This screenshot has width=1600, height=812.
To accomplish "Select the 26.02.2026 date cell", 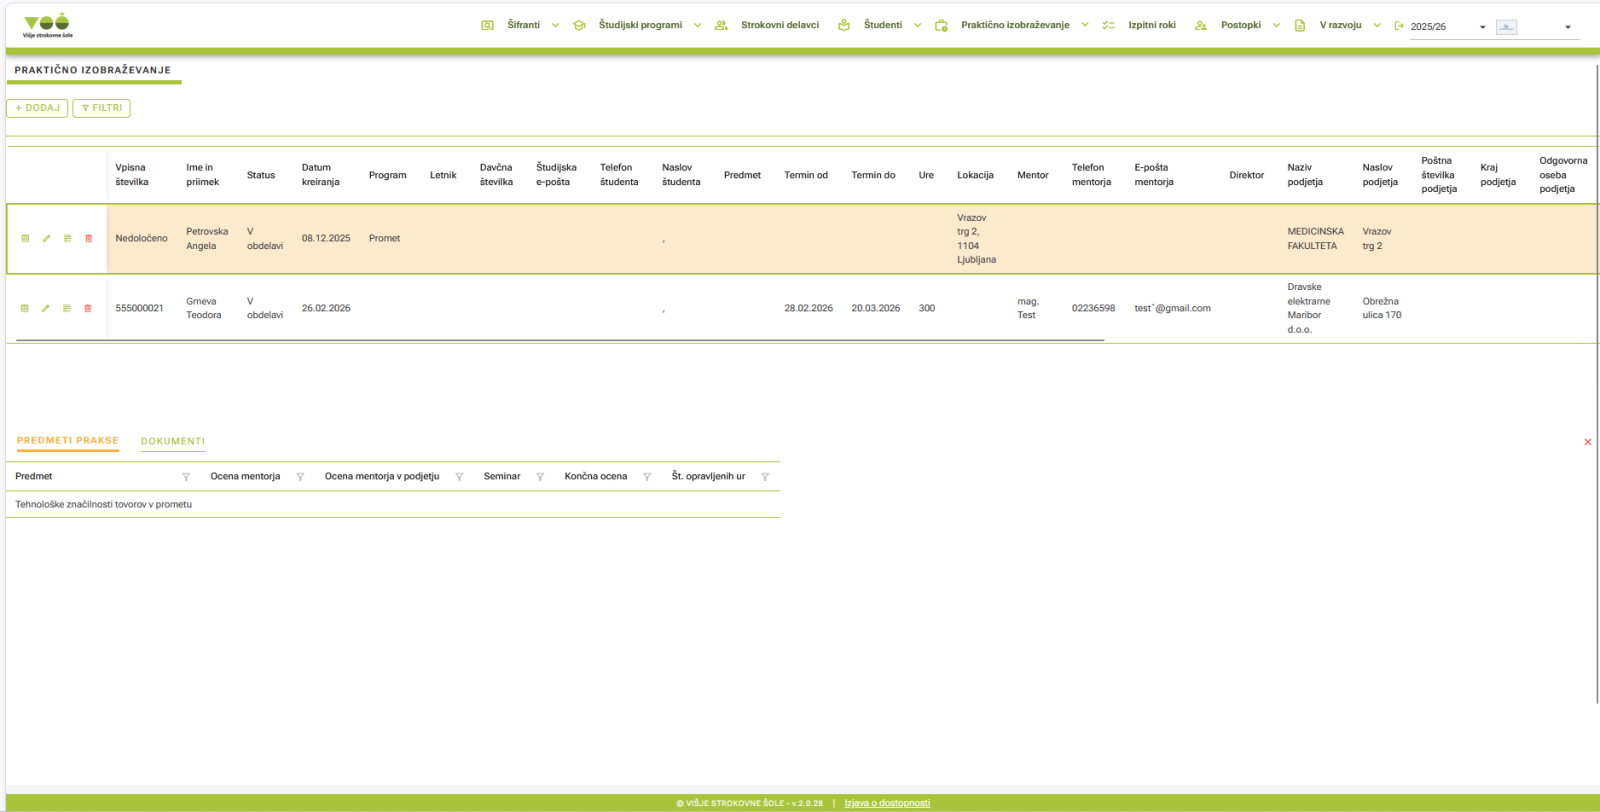I will 326,309.
